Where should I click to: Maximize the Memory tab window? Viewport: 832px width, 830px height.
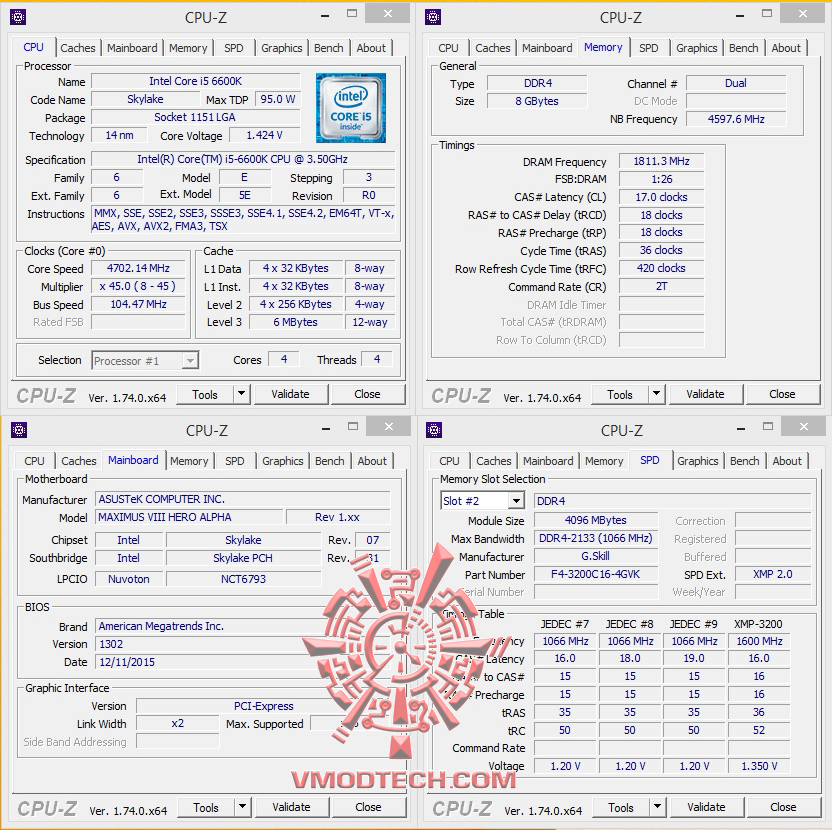point(767,14)
